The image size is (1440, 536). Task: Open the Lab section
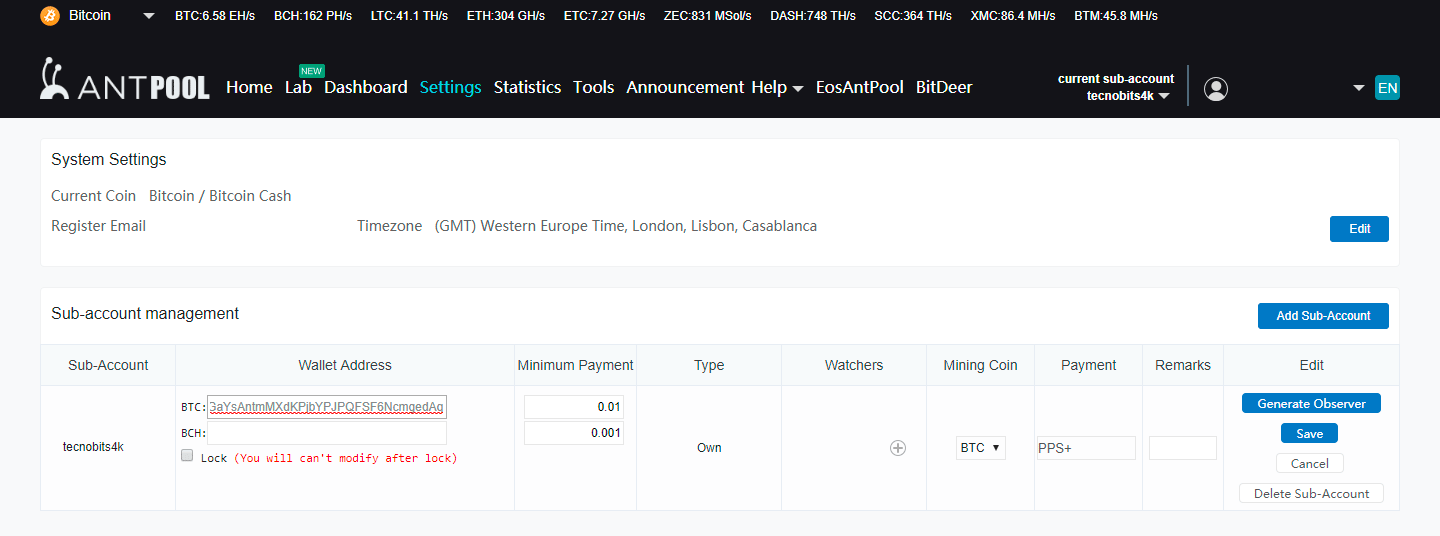click(x=298, y=87)
